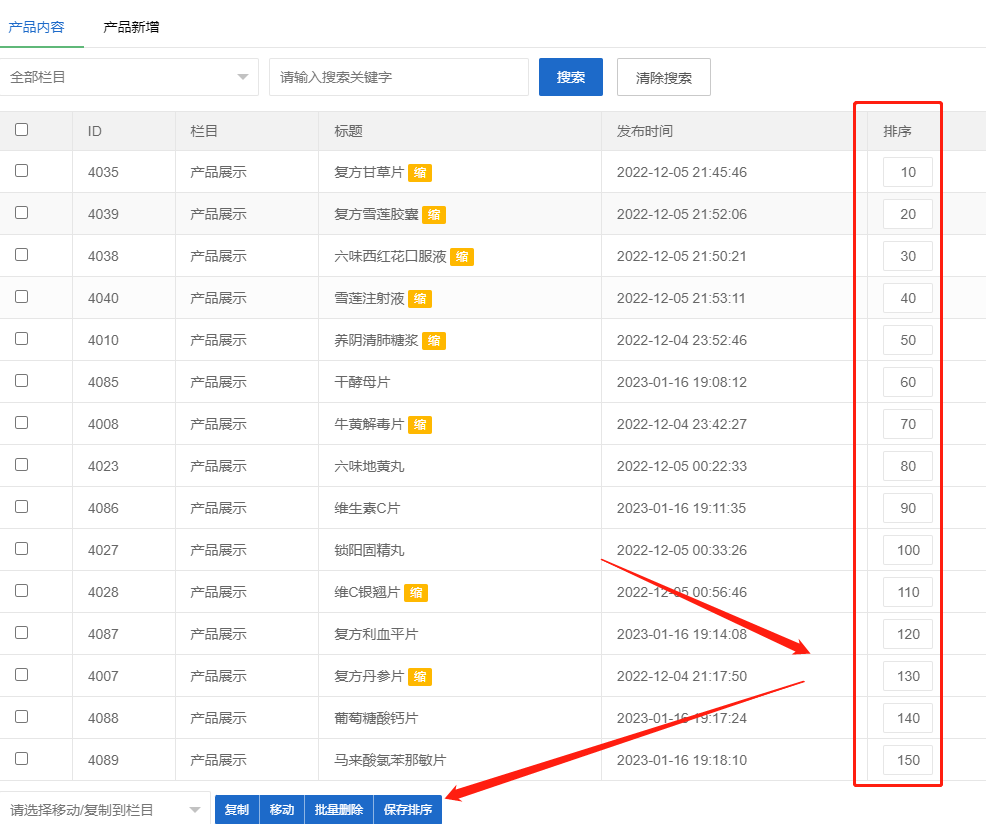
Task: Focus the 请输入搜索关键字 search box
Action: click(x=398, y=77)
